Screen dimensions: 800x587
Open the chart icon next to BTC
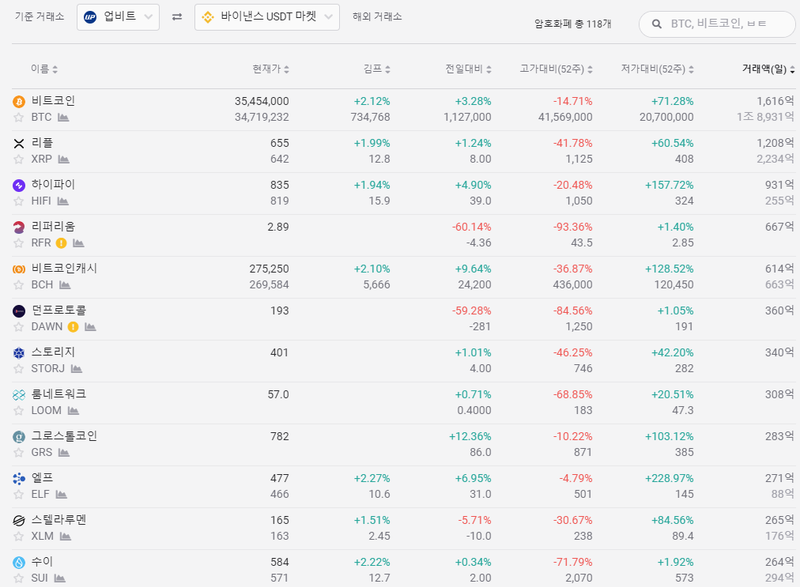63,118
